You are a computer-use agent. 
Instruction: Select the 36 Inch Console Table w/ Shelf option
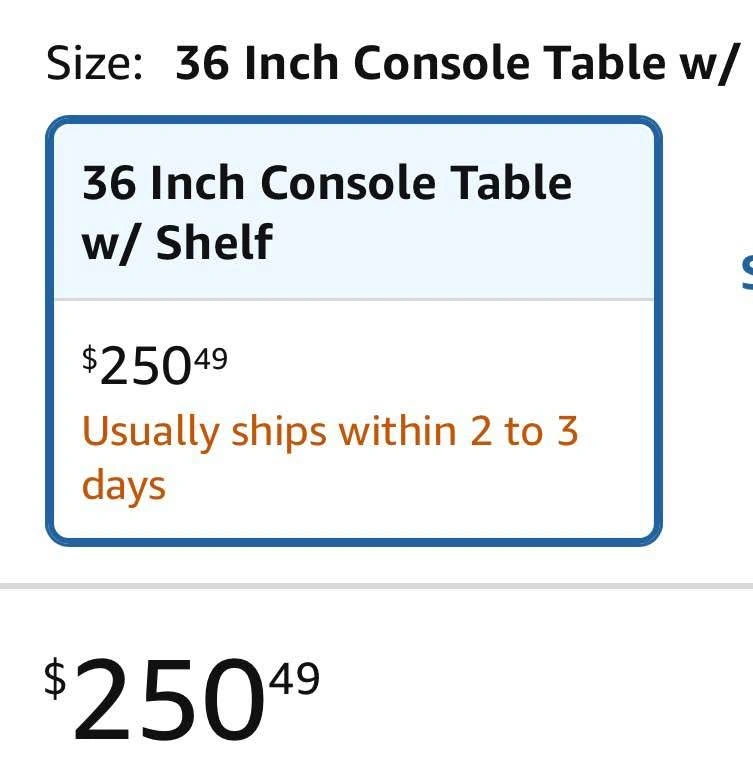point(353,331)
